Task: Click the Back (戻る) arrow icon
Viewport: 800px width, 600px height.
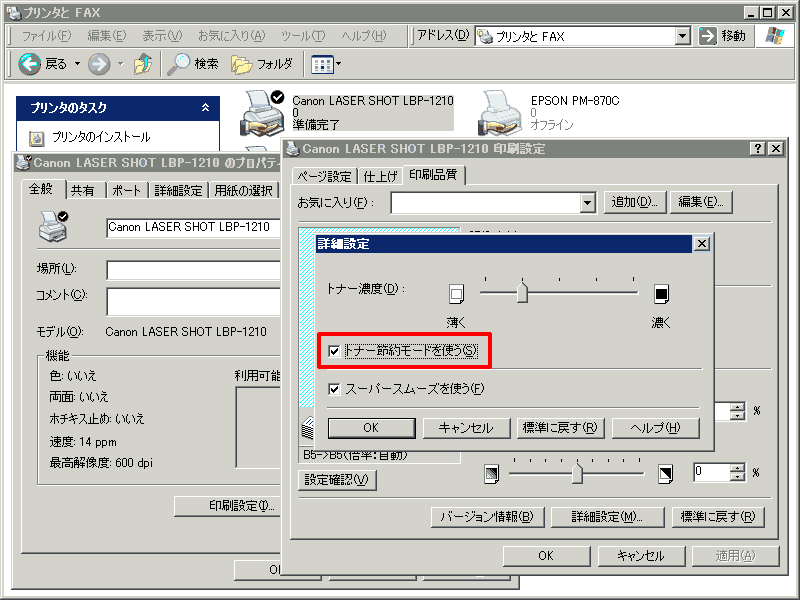Action: tap(29, 64)
